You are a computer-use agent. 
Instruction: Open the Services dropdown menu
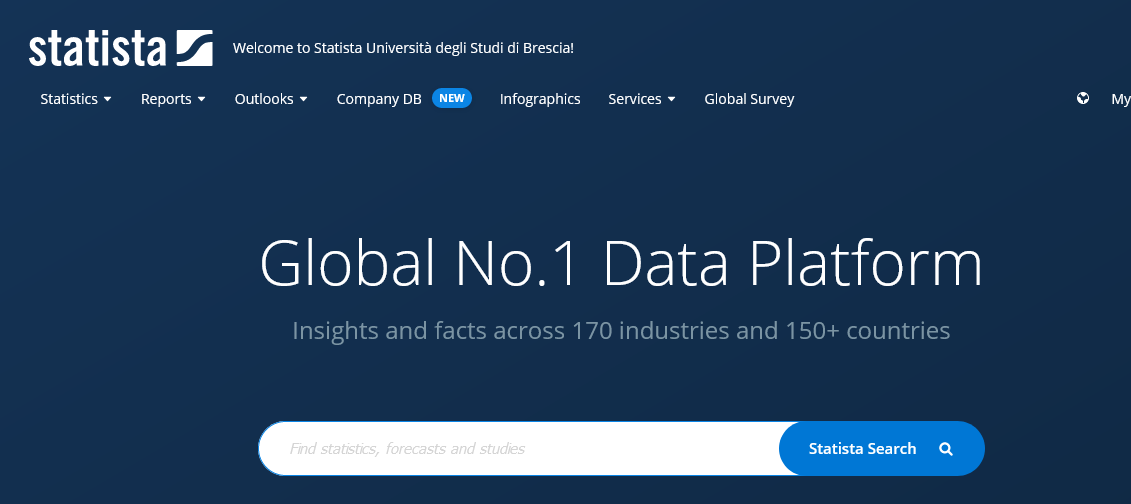pos(642,99)
